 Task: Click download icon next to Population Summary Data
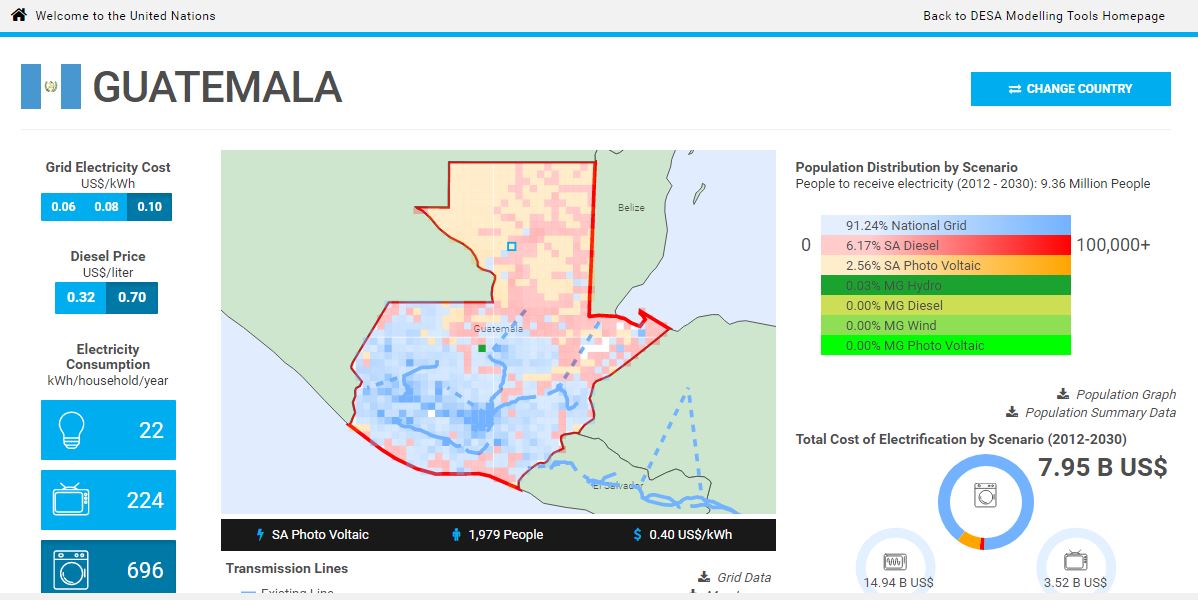pyautogui.click(x=1012, y=413)
